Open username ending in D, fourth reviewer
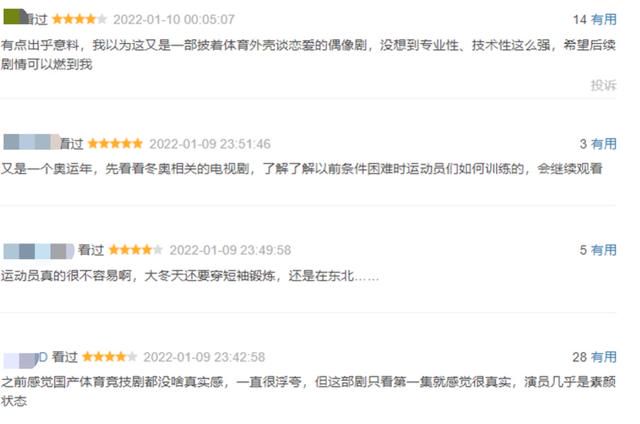This screenshot has width=640, height=424. [x=26, y=359]
